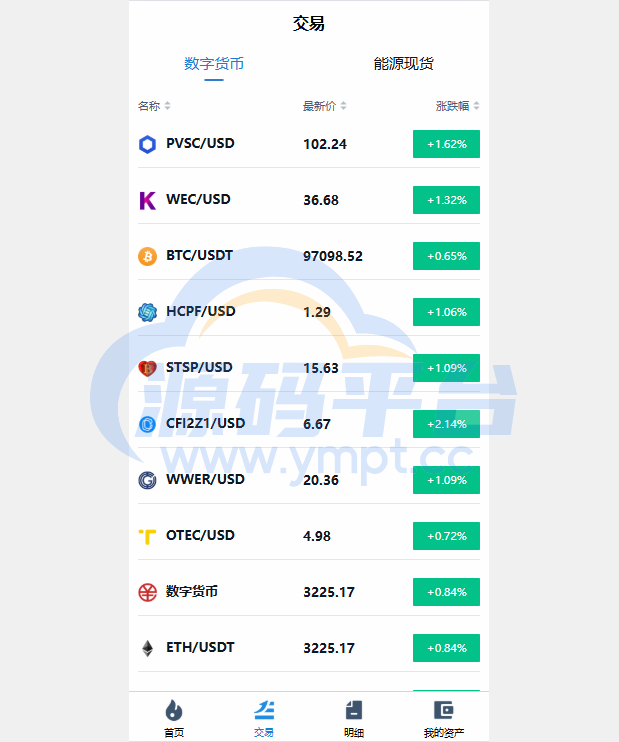The image size is (619, 742).
Task: Click the OTEC yellow T icon
Action: click(x=147, y=536)
